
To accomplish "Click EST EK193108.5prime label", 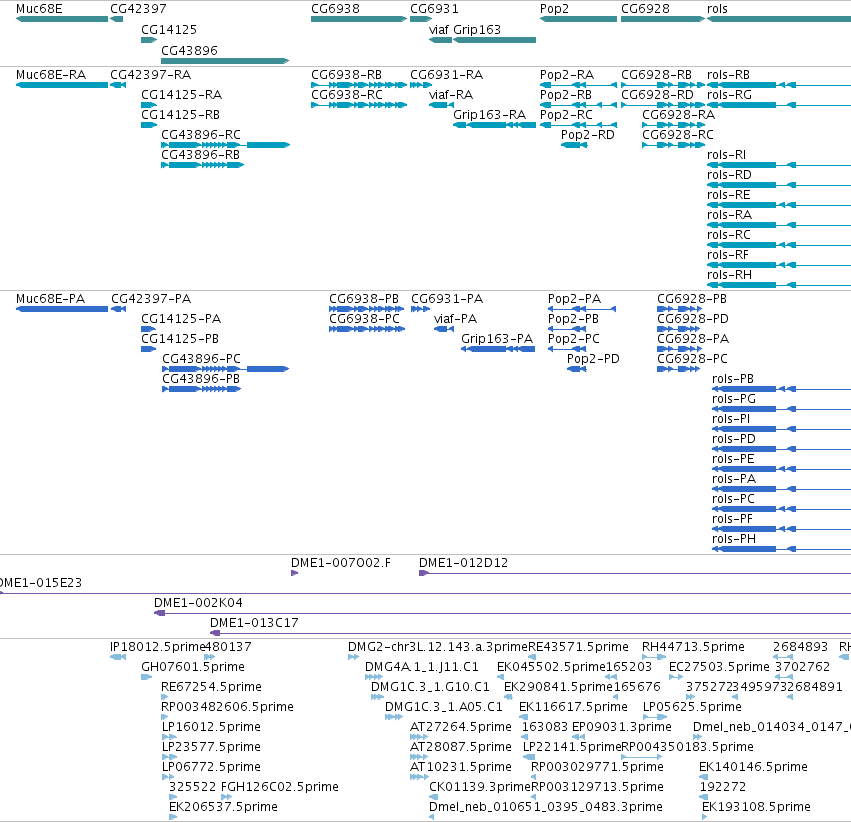I will pos(756,807).
